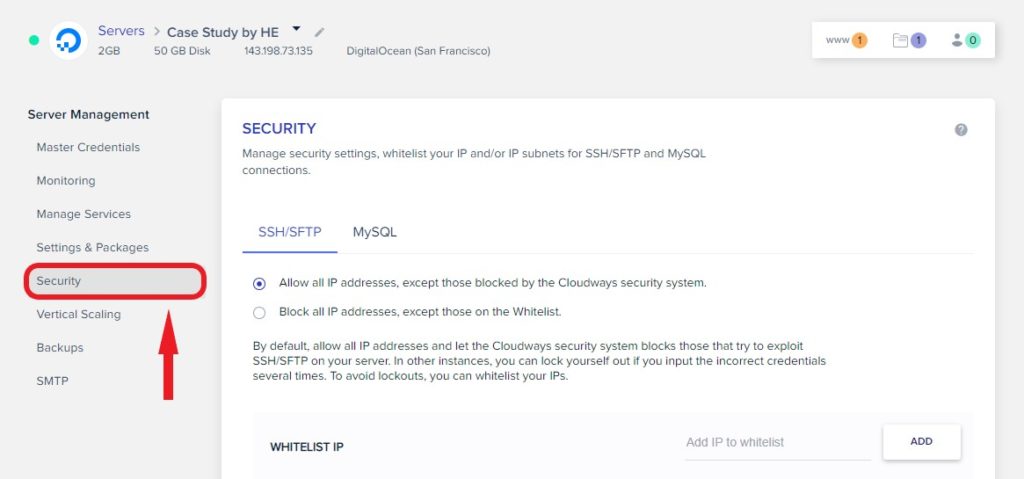
Task: Focus the Add IP to whitelist field
Action: tap(778, 442)
